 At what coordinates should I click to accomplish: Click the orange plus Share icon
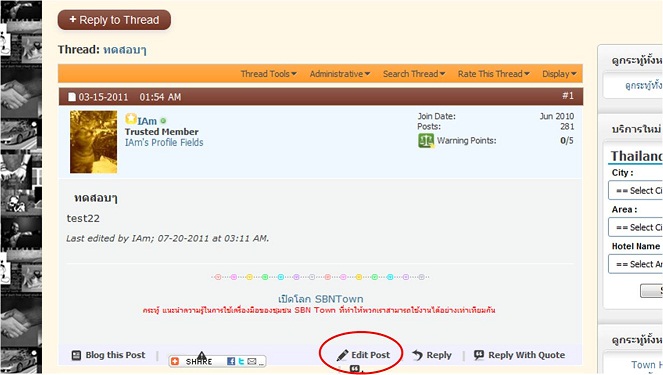(175, 361)
